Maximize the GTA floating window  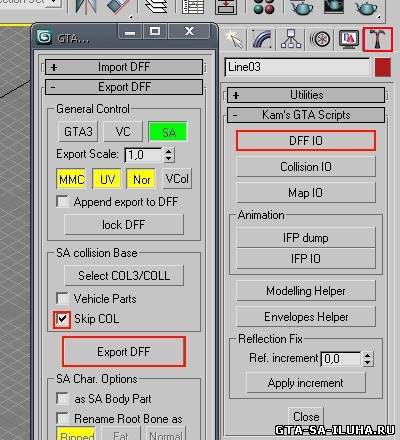pos(155,32)
